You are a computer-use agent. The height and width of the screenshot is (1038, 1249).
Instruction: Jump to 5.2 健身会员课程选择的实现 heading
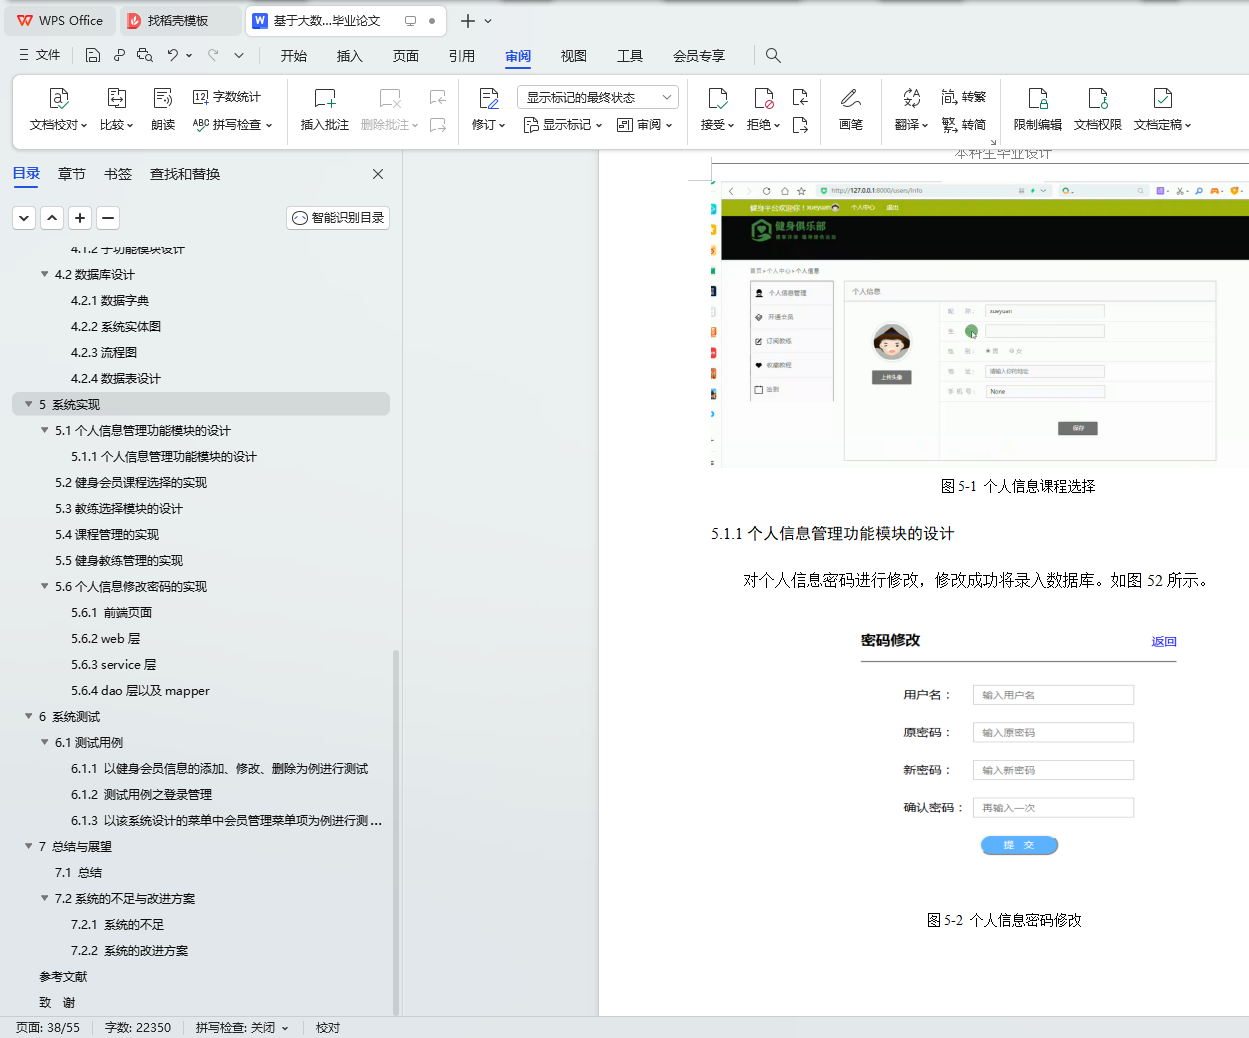[131, 482]
